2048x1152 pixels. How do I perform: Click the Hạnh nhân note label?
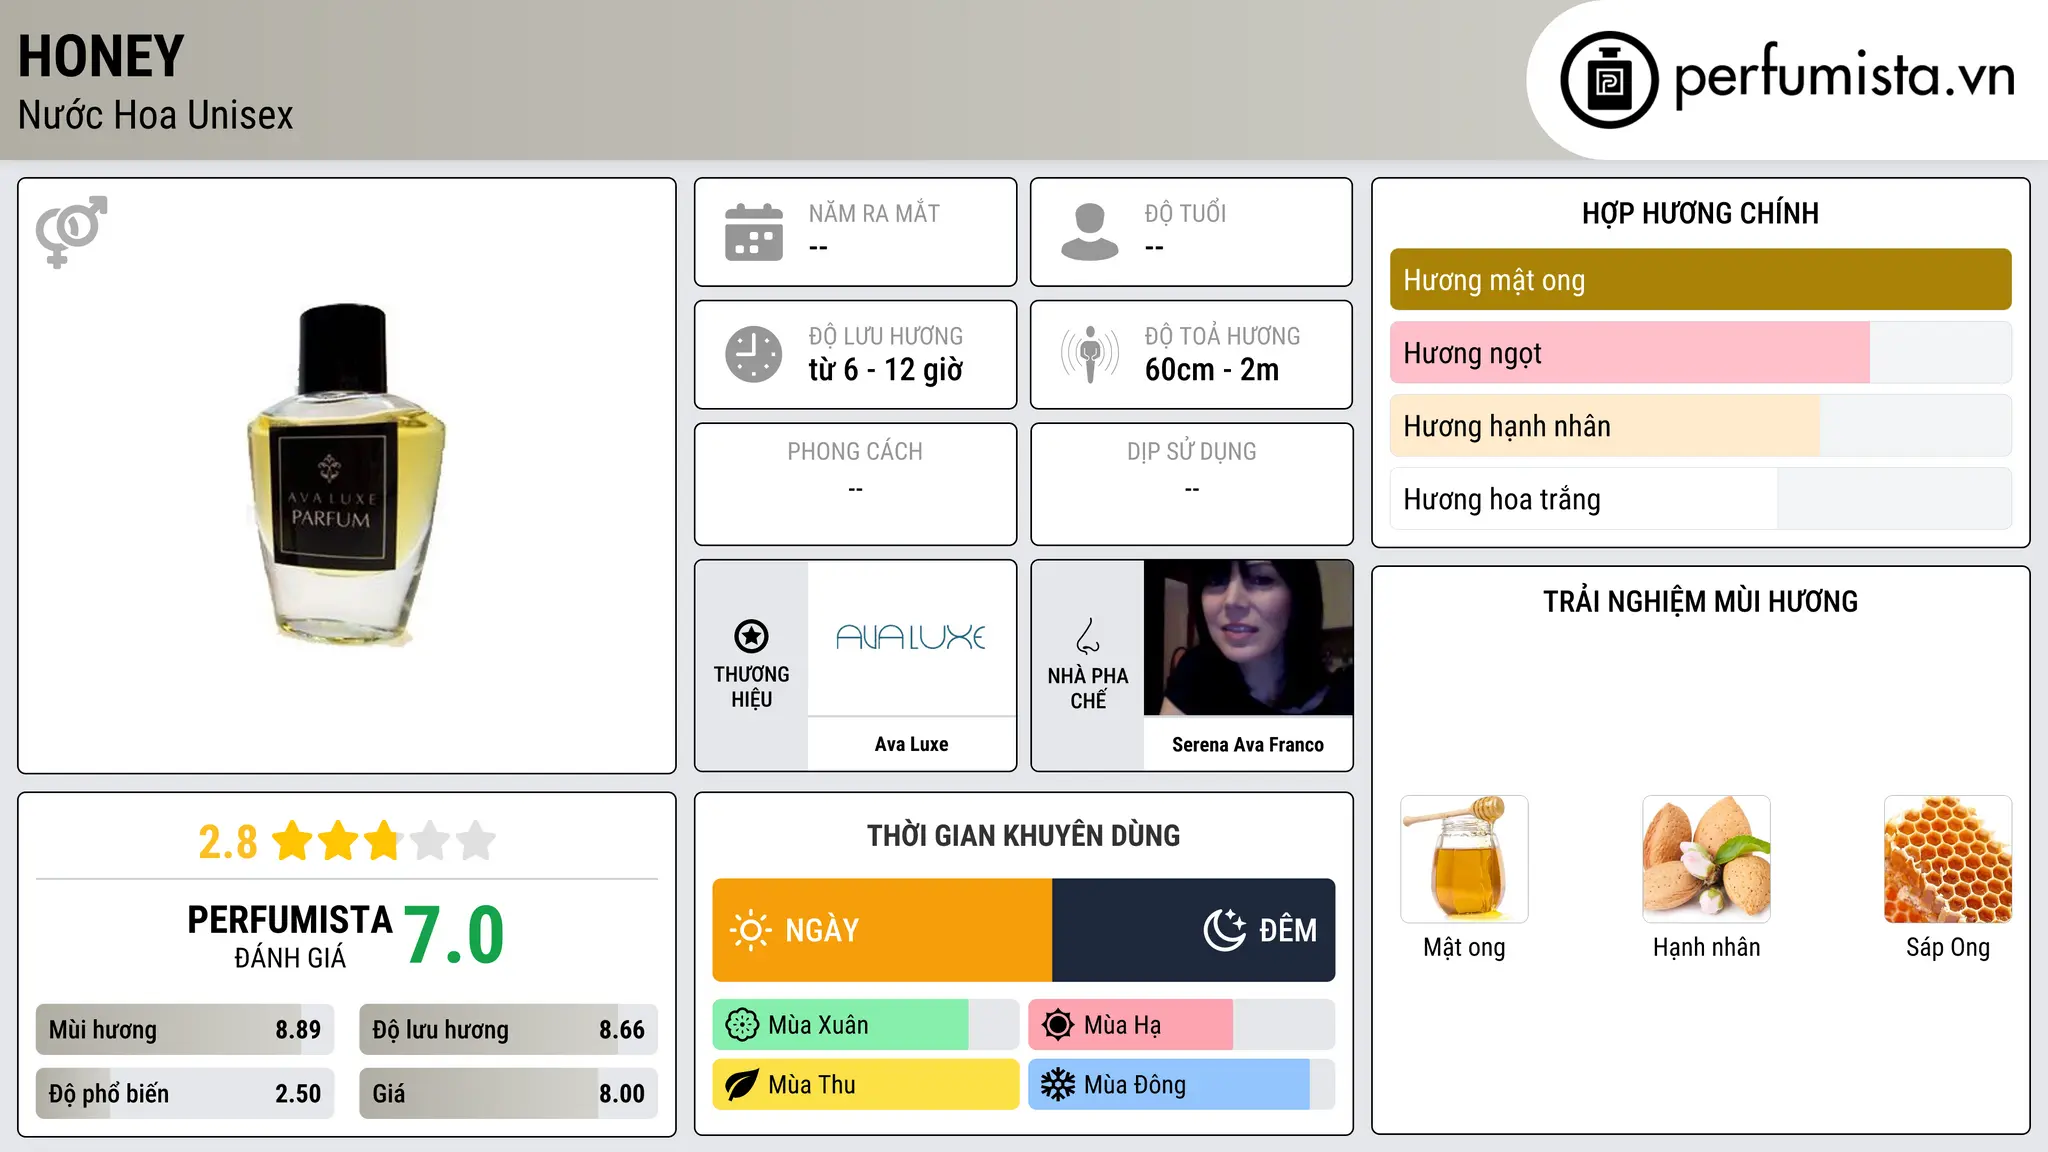(1706, 947)
